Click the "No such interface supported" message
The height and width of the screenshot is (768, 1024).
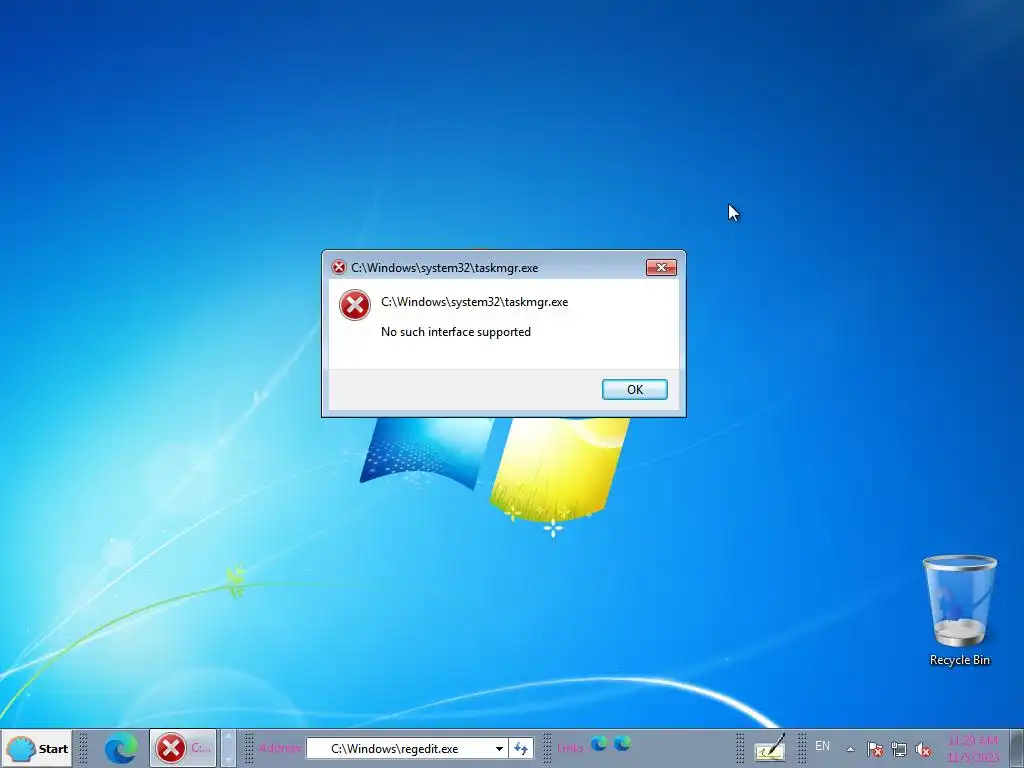click(456, 332)
